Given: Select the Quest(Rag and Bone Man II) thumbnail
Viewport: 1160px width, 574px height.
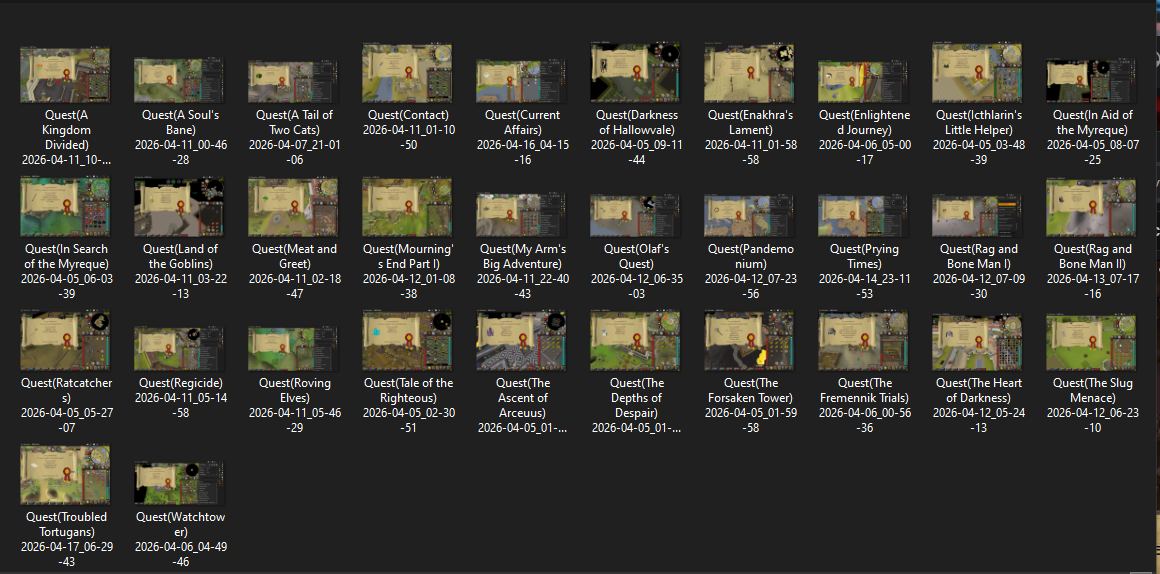Looking at the screenshot, I should coord(1090,207).
